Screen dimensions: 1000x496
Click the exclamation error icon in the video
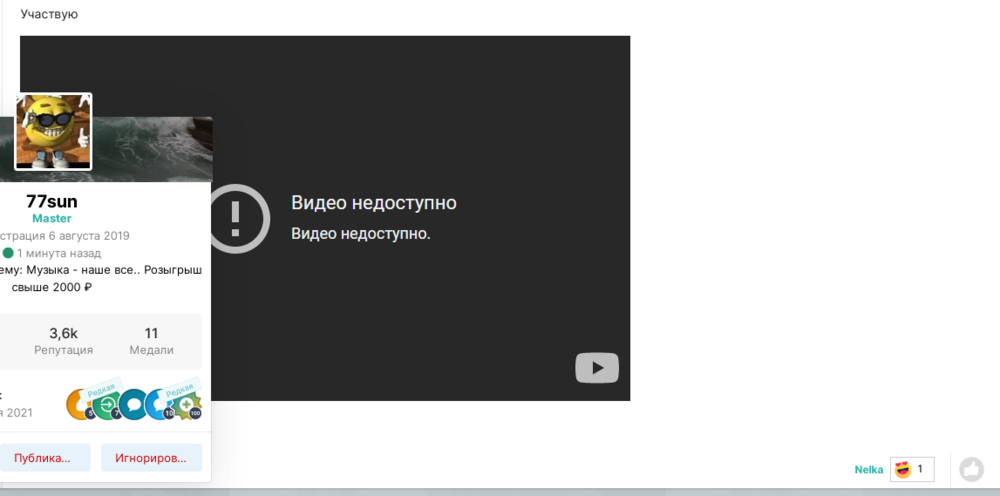click(x=235, y=219)
